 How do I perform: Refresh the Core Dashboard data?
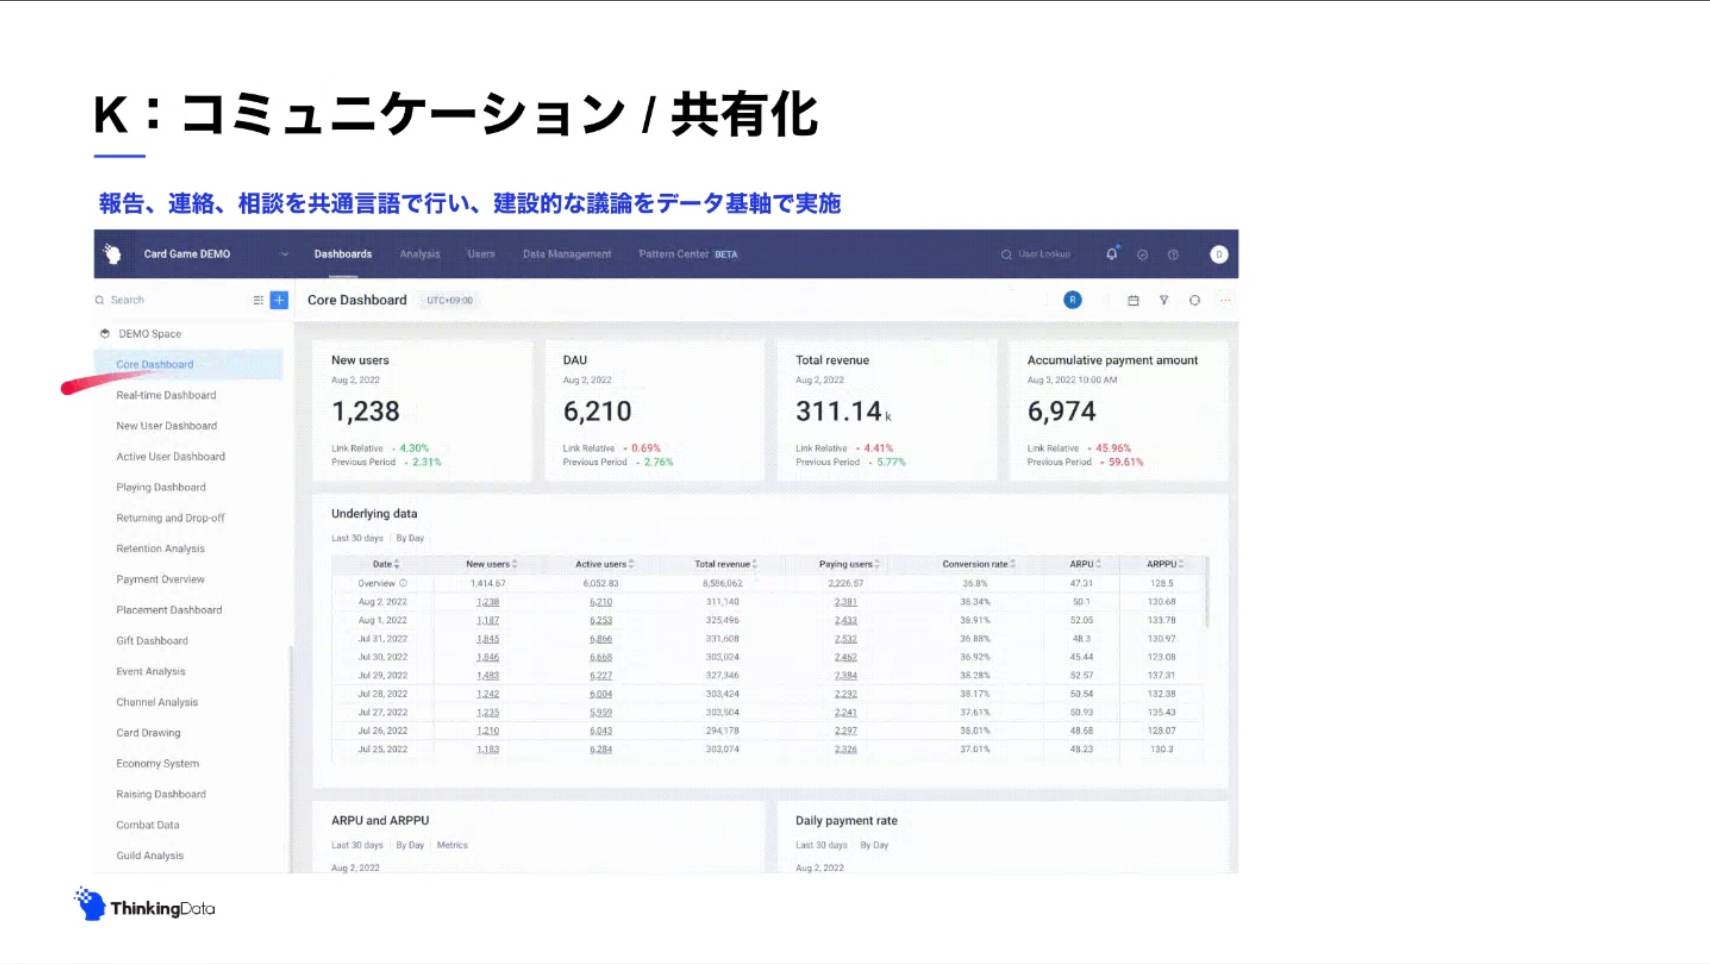1194,300
